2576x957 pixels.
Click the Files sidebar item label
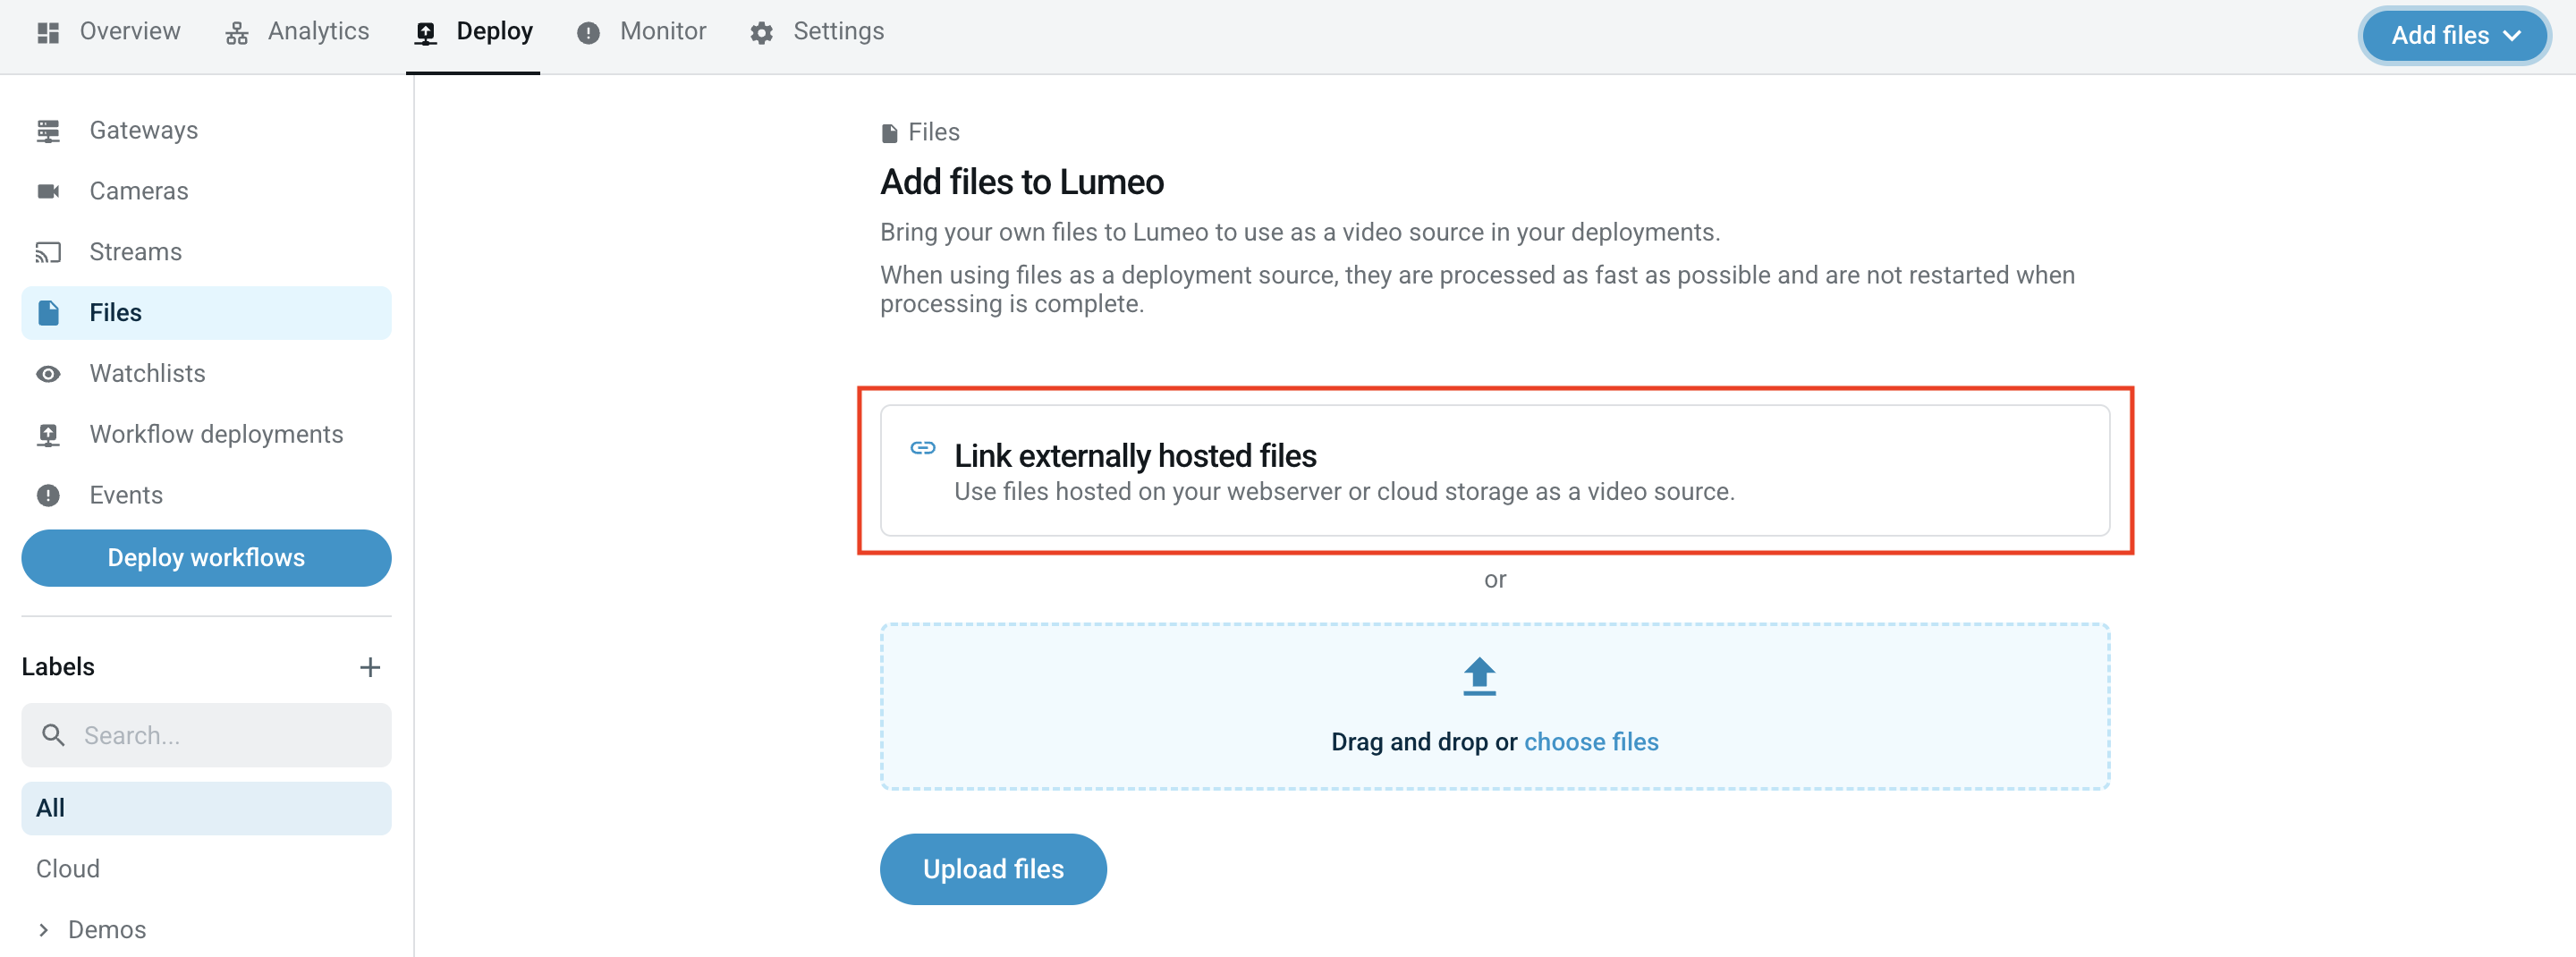(116, 313)
